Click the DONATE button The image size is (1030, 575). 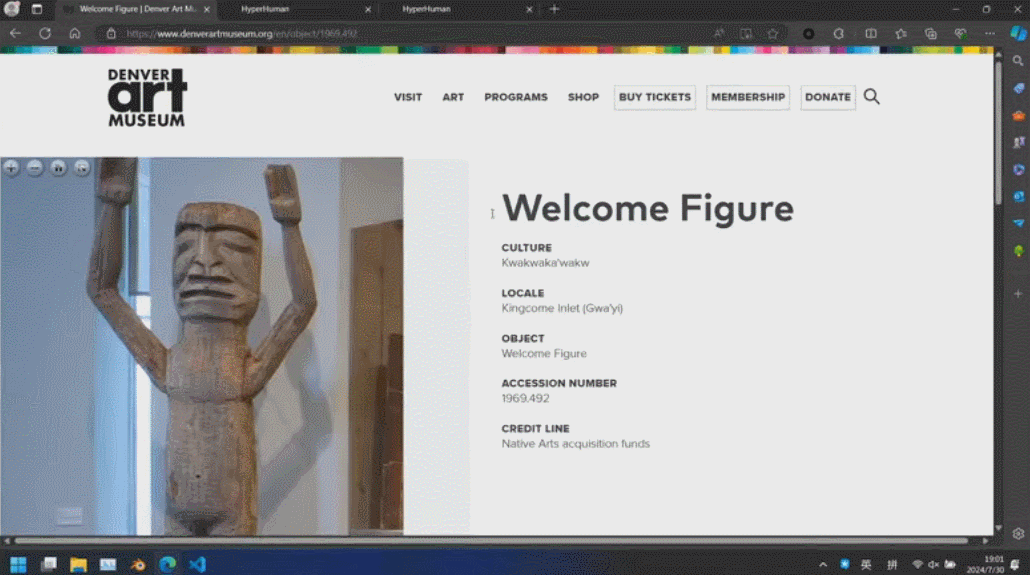point(828,97)
